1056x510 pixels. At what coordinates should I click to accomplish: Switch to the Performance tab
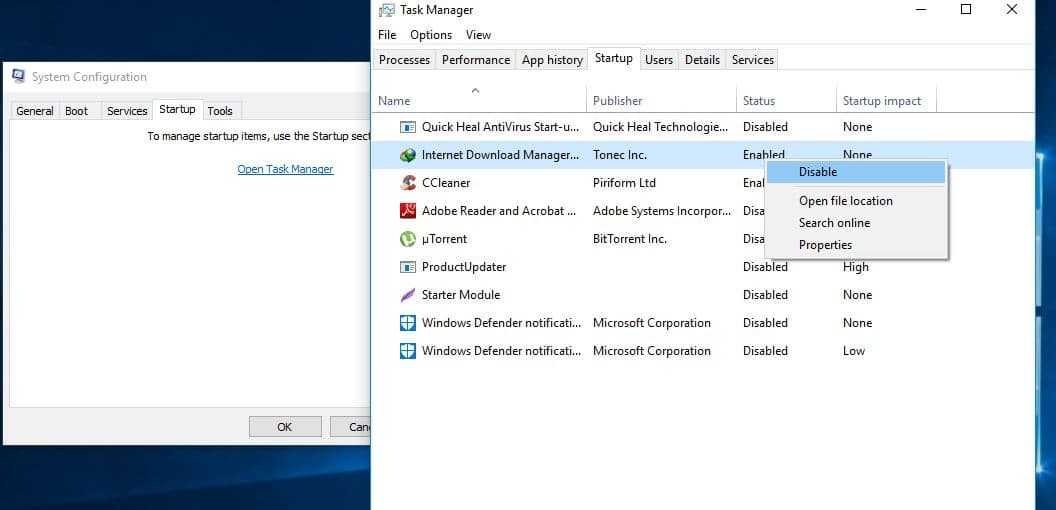point(476,60)
